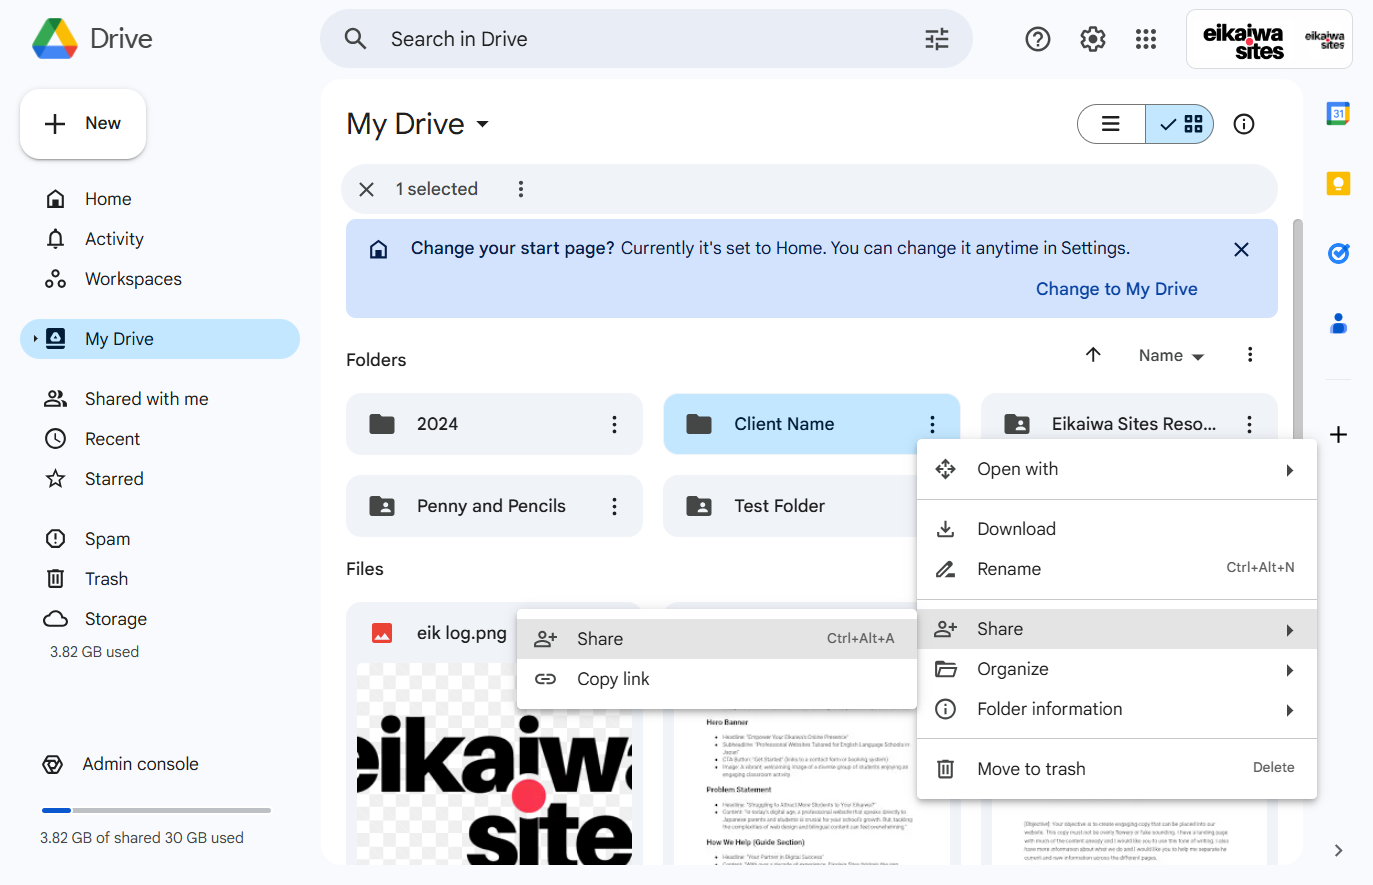Click the New button
The image size is (1373, 885).
[x=83, y=124]
